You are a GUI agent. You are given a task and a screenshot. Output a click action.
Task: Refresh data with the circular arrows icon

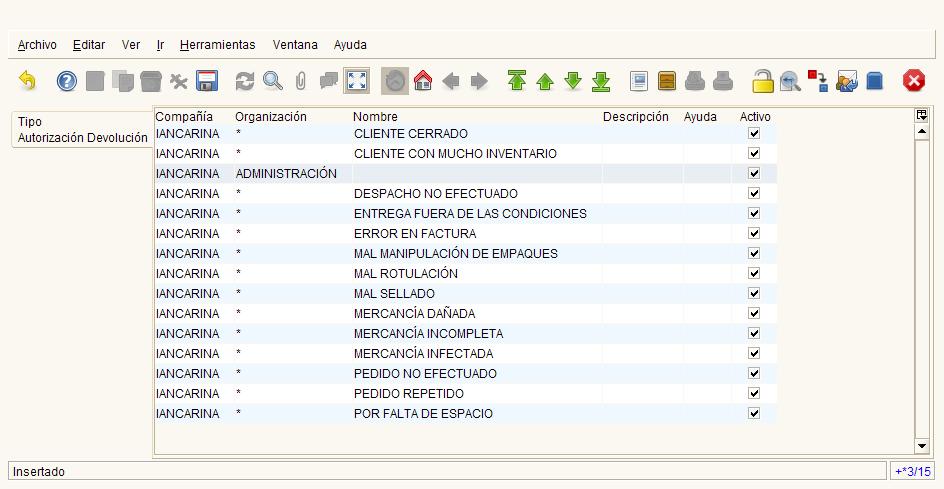coord(244,81)
